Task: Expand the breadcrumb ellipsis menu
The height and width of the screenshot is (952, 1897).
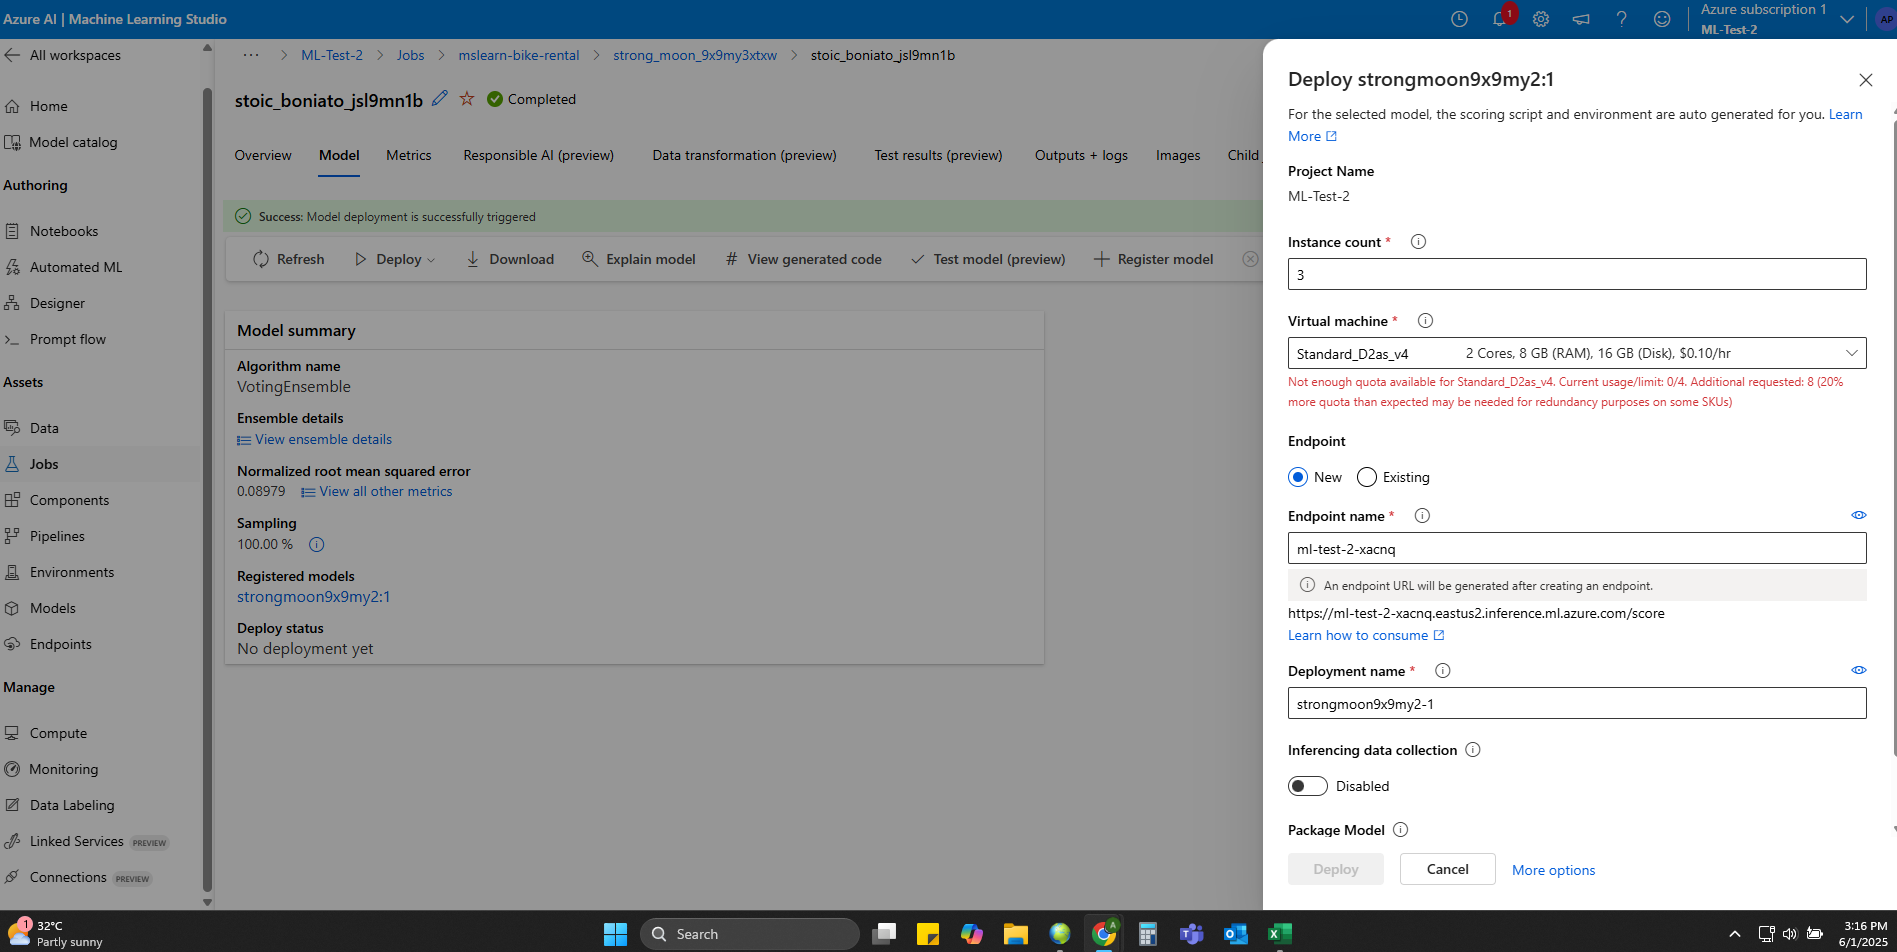Action: point(251,55)
